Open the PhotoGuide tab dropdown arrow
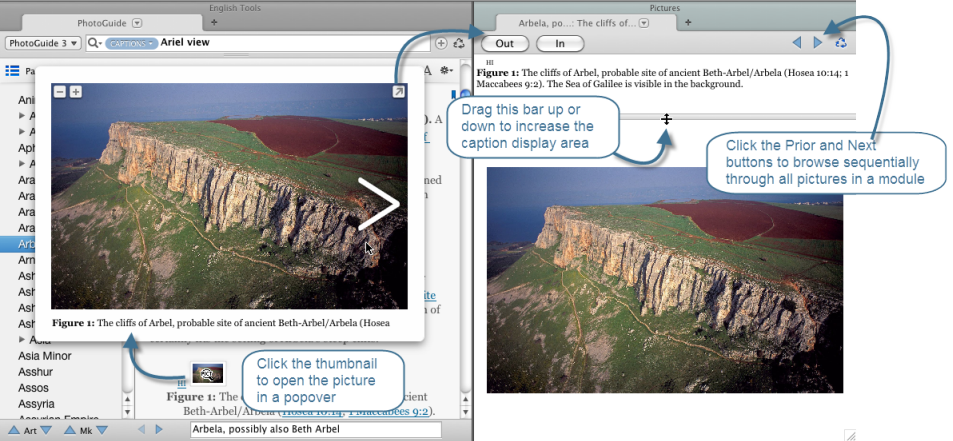 (138, 22)
